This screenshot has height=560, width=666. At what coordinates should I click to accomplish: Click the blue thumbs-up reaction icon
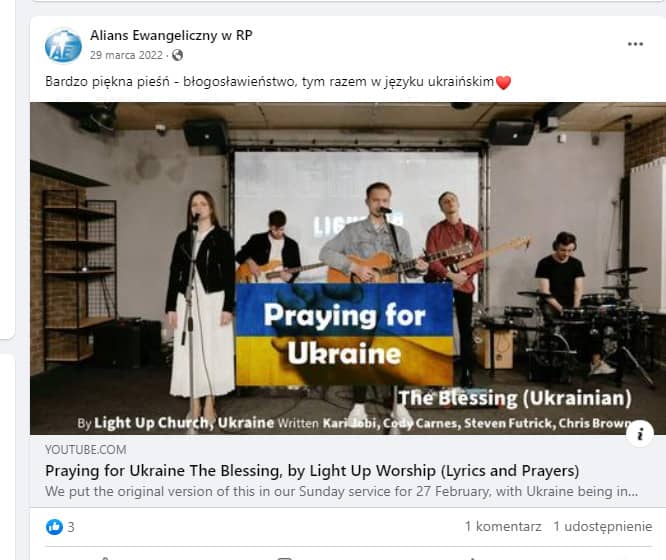[54, 527]
